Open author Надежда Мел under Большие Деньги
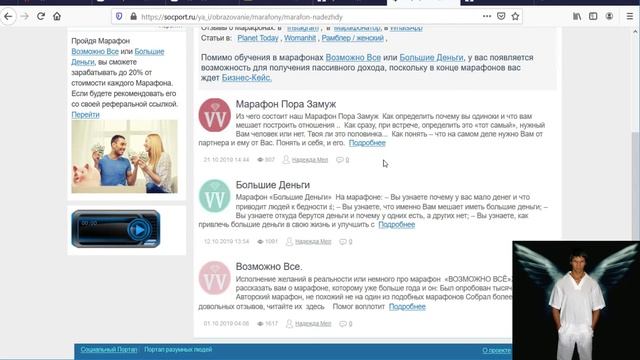 313,242
